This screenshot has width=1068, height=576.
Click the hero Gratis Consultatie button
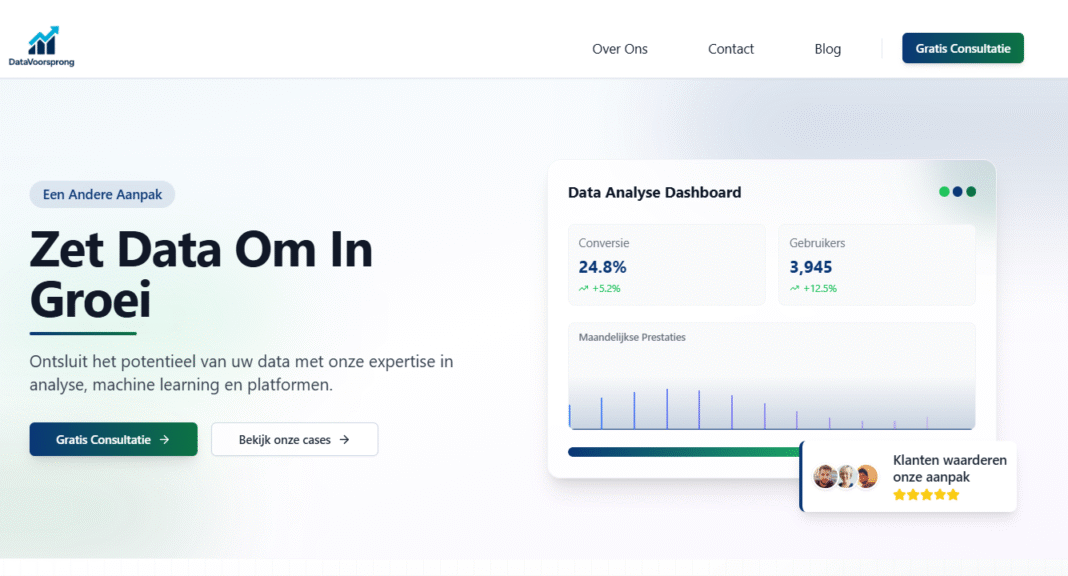pos(113,439)
